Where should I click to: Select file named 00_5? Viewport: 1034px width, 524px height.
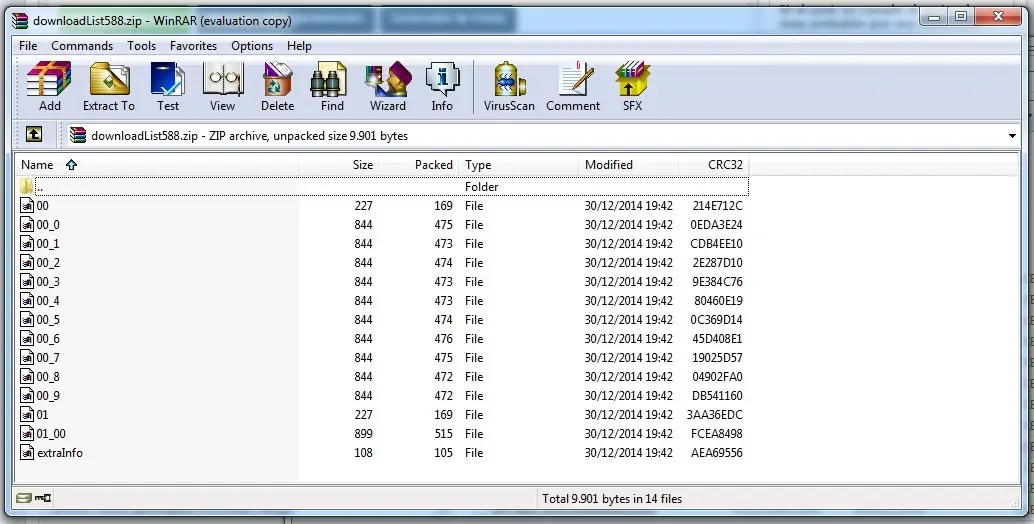click(47, 320)
